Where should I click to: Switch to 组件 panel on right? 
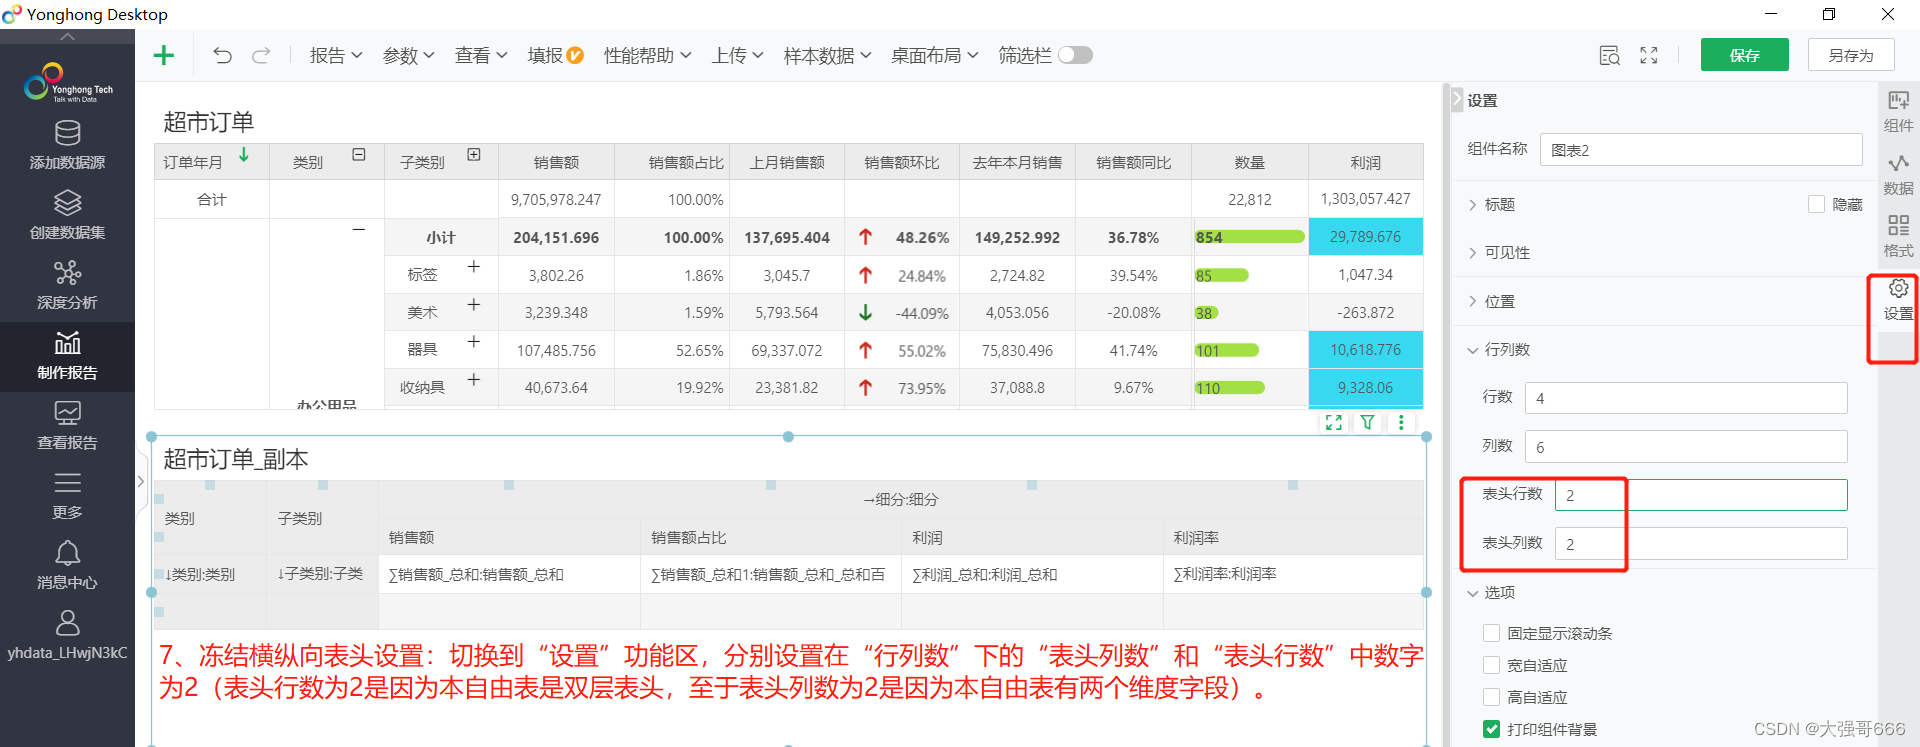click(1898, 111)
